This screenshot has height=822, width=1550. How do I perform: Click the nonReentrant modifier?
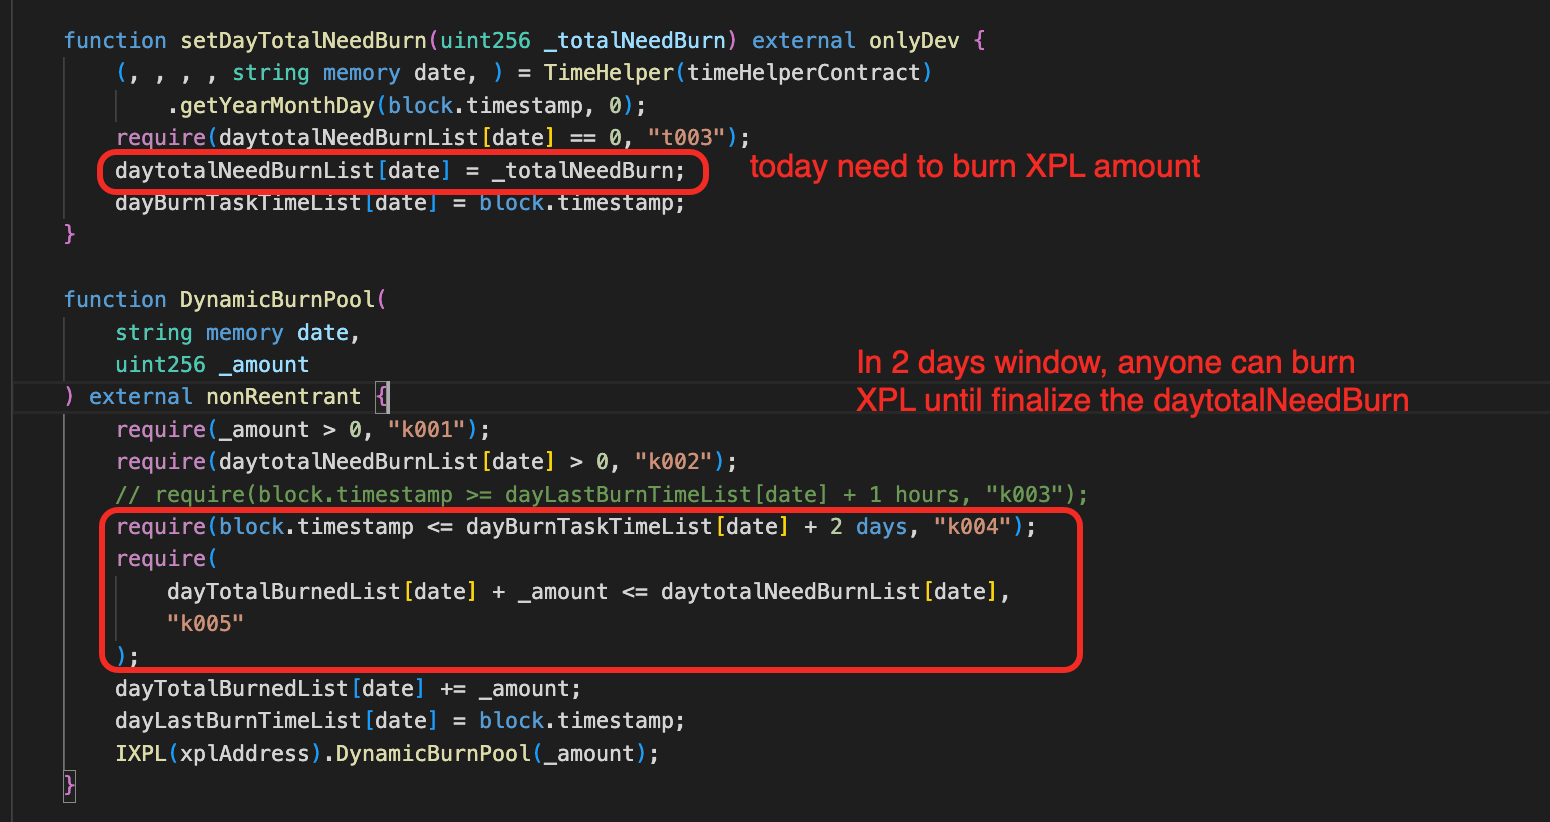[x=283, y=397]
